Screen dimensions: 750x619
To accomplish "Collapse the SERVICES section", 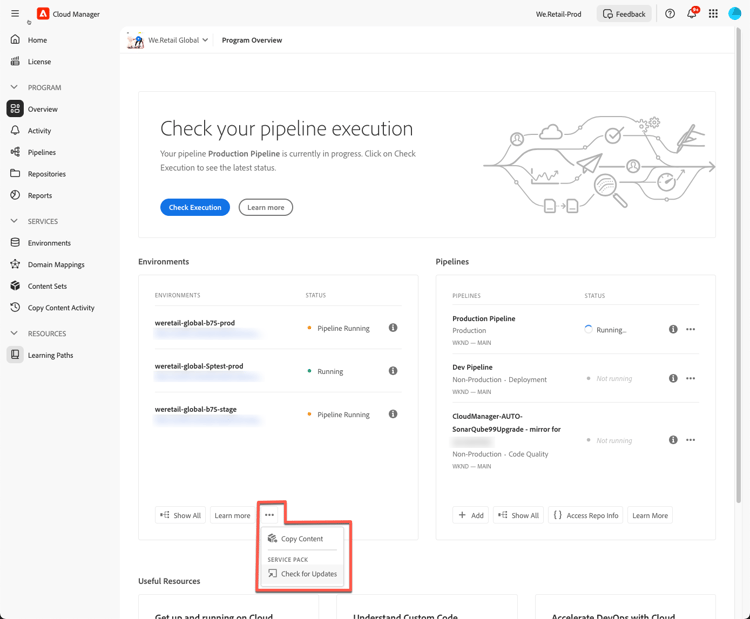I will pyautogui.click(x=14, y=221).
